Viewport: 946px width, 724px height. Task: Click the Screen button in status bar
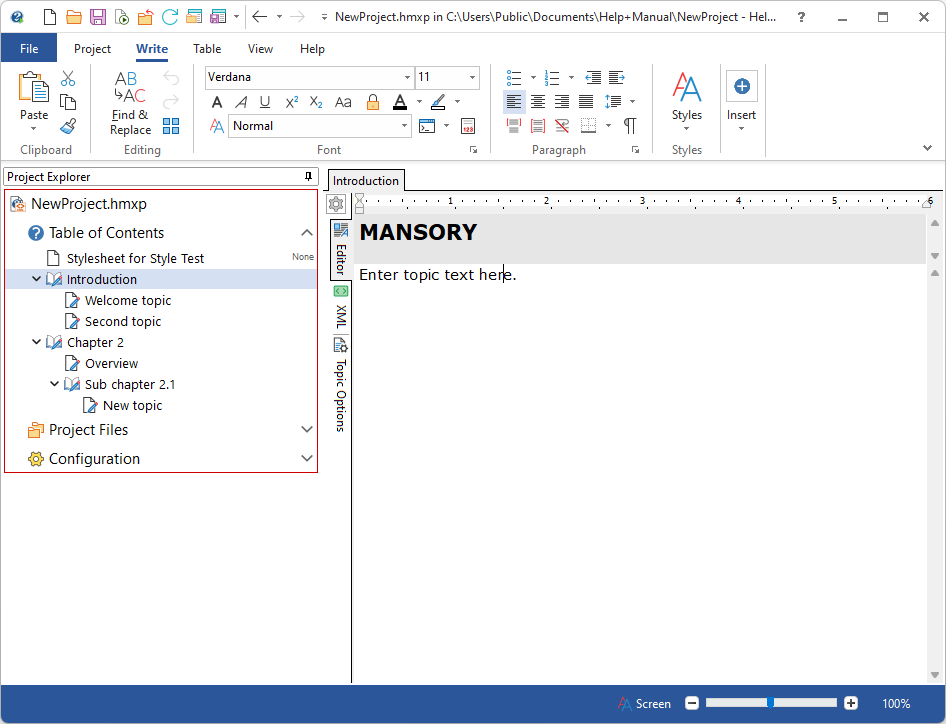pyautogui.click(x=644, y=704)
